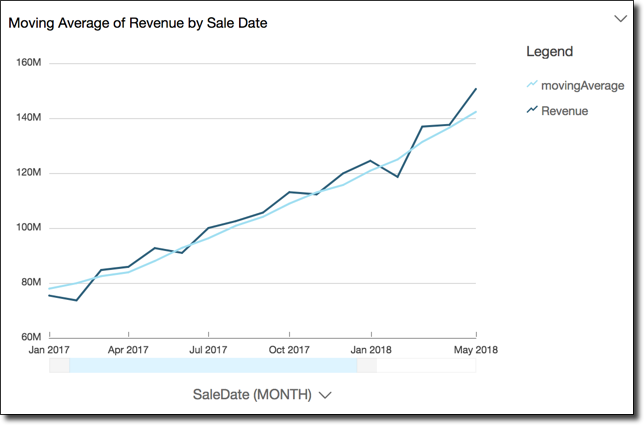Click the Jan 2017 x-axis tick label
Image resolution: width=644 pixels, height=425 pixels.
[48, 350]
